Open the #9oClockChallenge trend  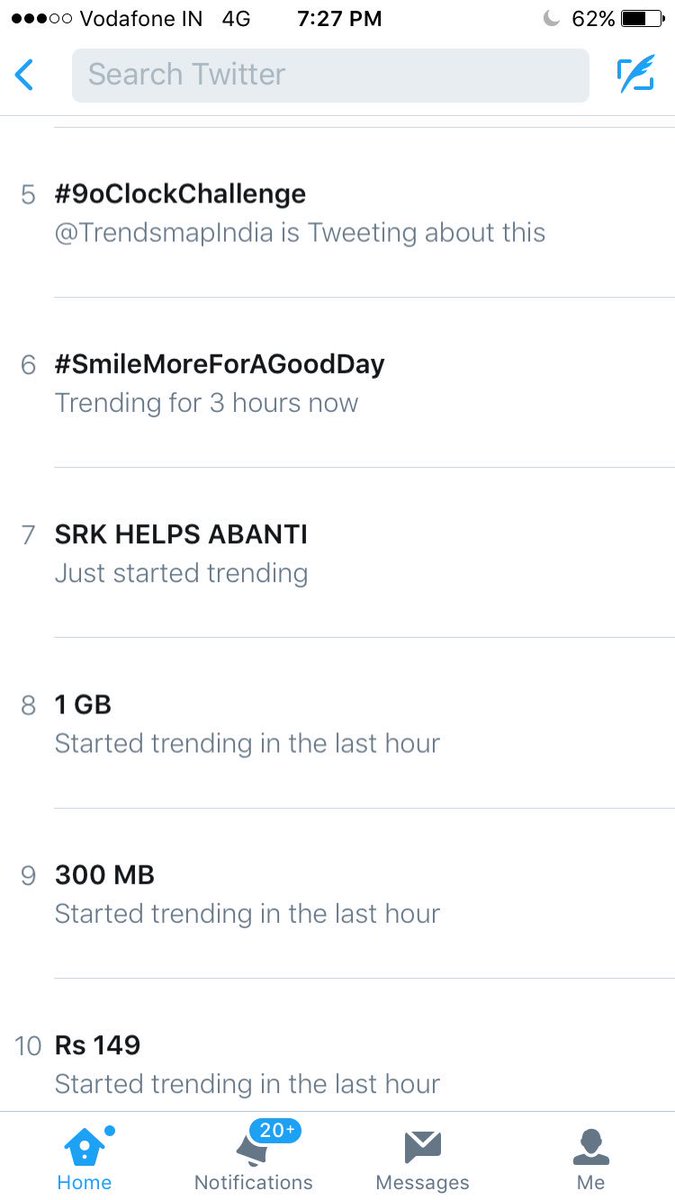pyautogui.click(x=337, y=213)
